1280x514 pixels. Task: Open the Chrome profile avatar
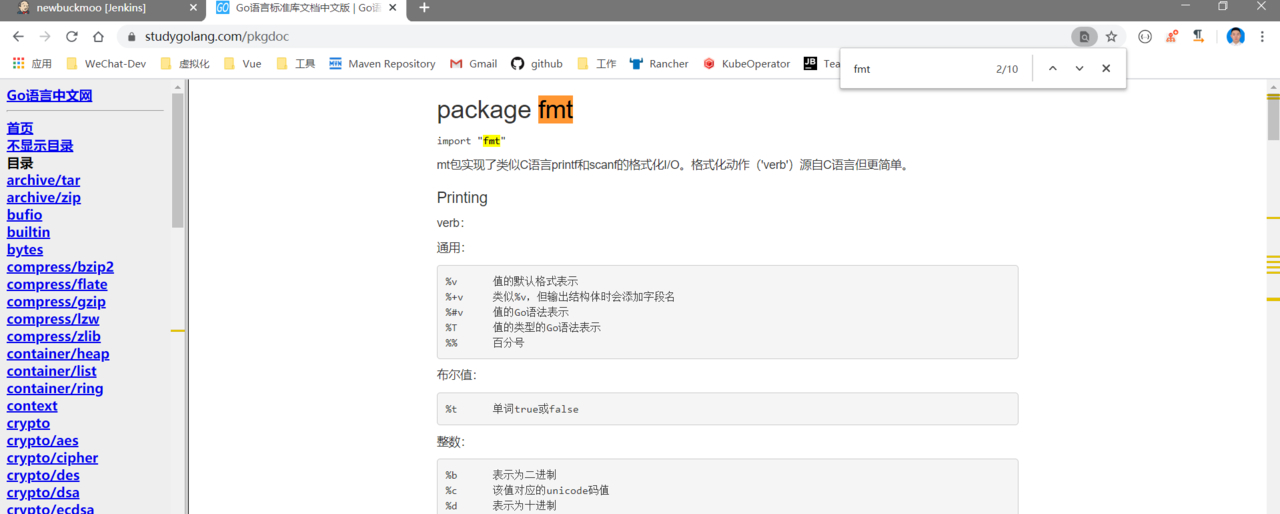[x=1236, y=37]
